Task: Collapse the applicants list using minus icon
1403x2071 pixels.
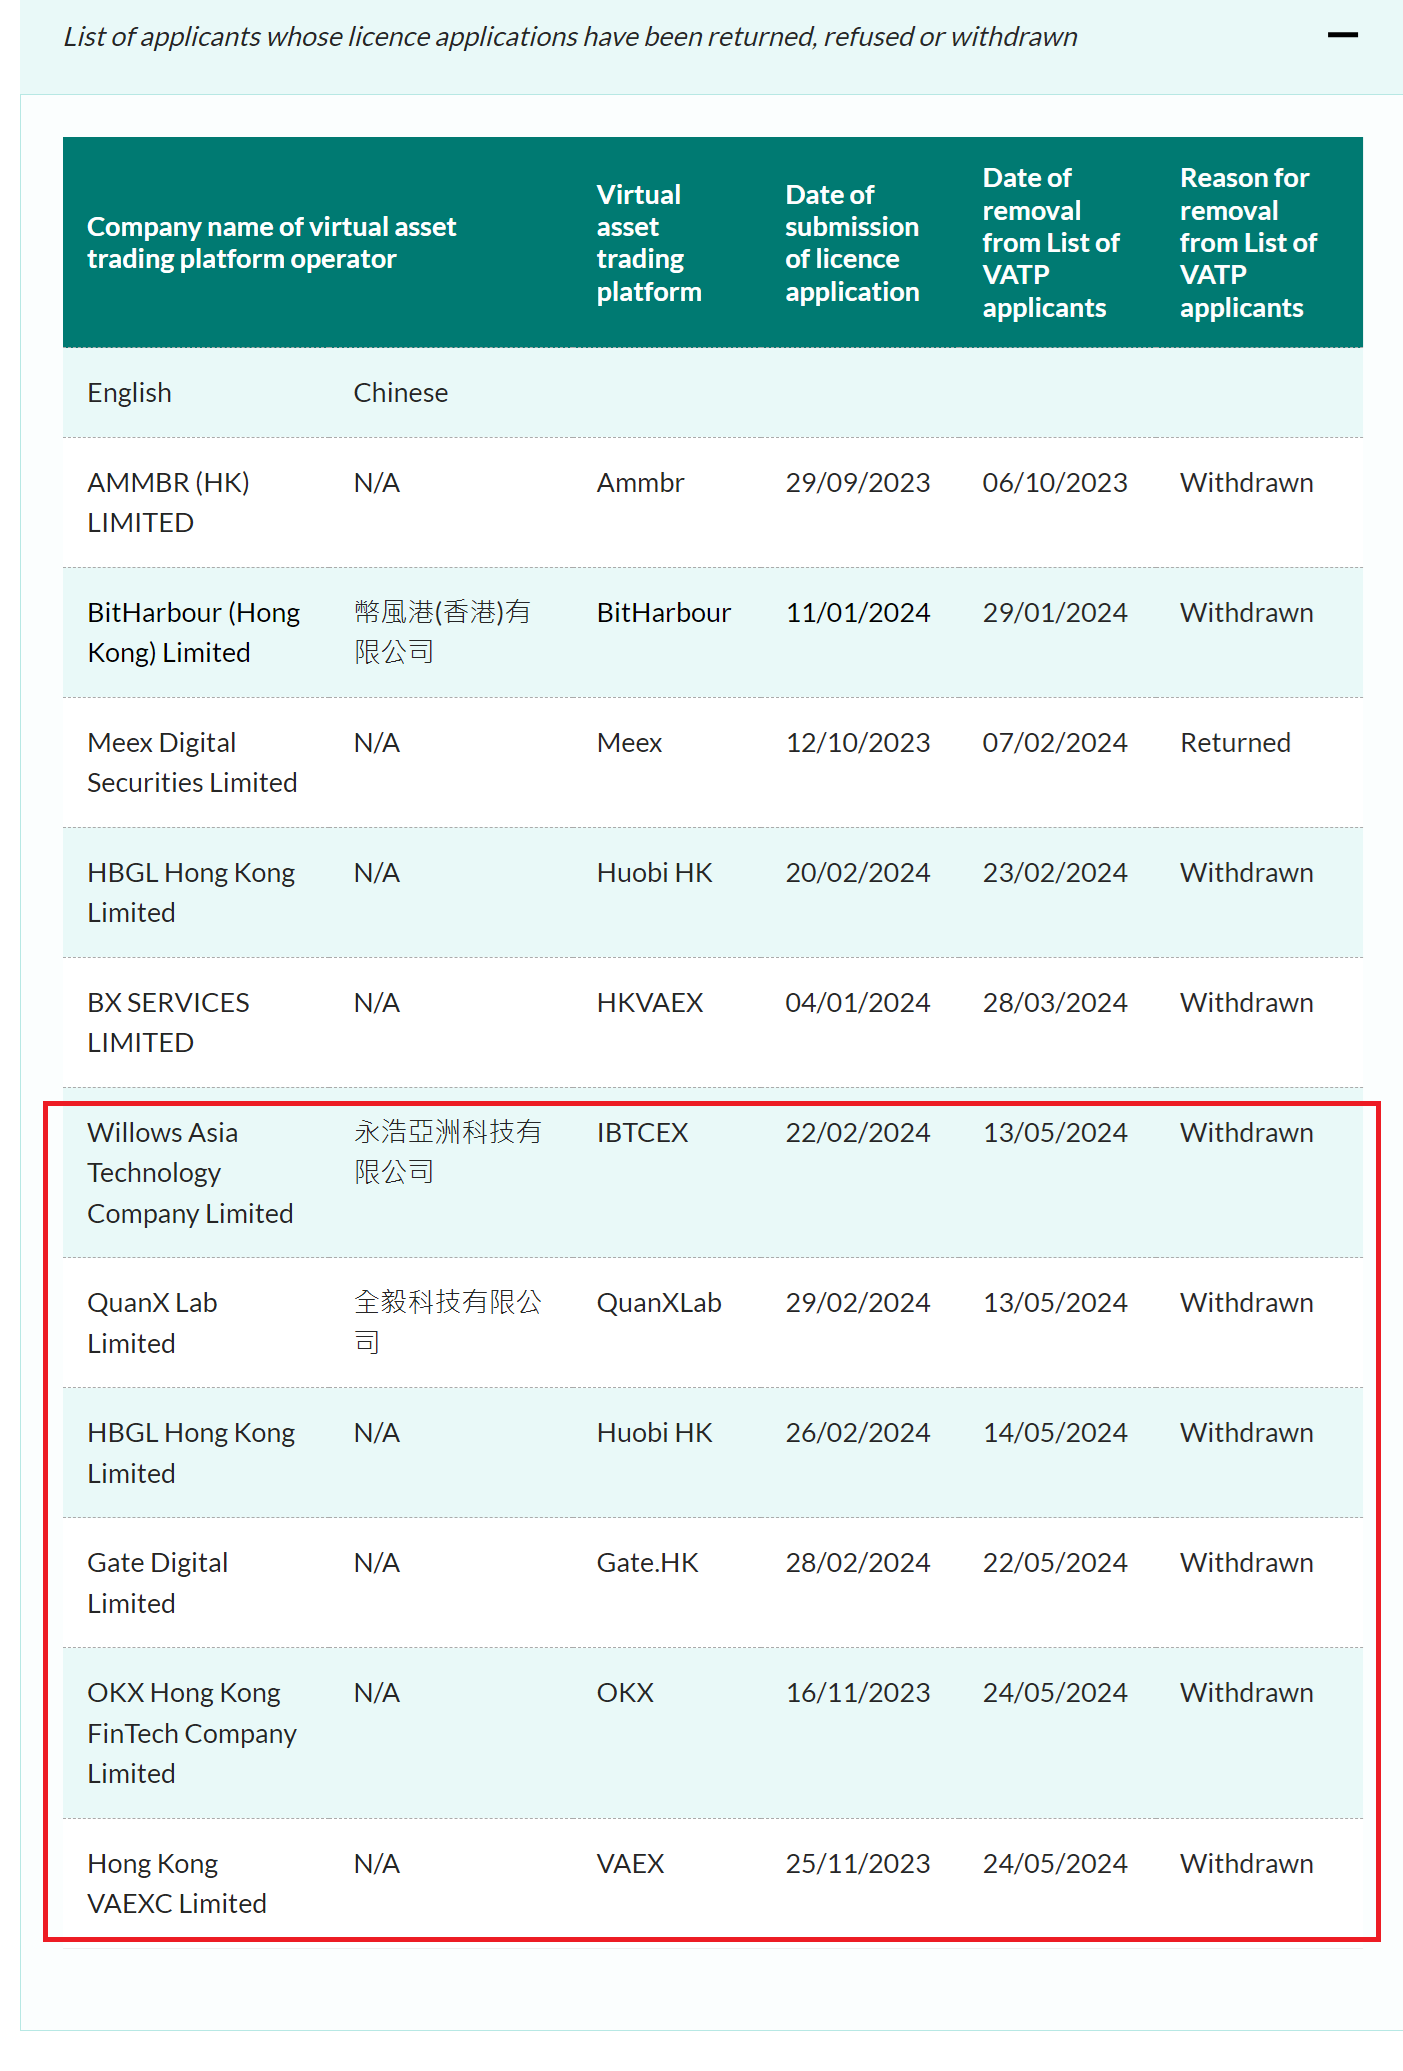Action: 1341,36
